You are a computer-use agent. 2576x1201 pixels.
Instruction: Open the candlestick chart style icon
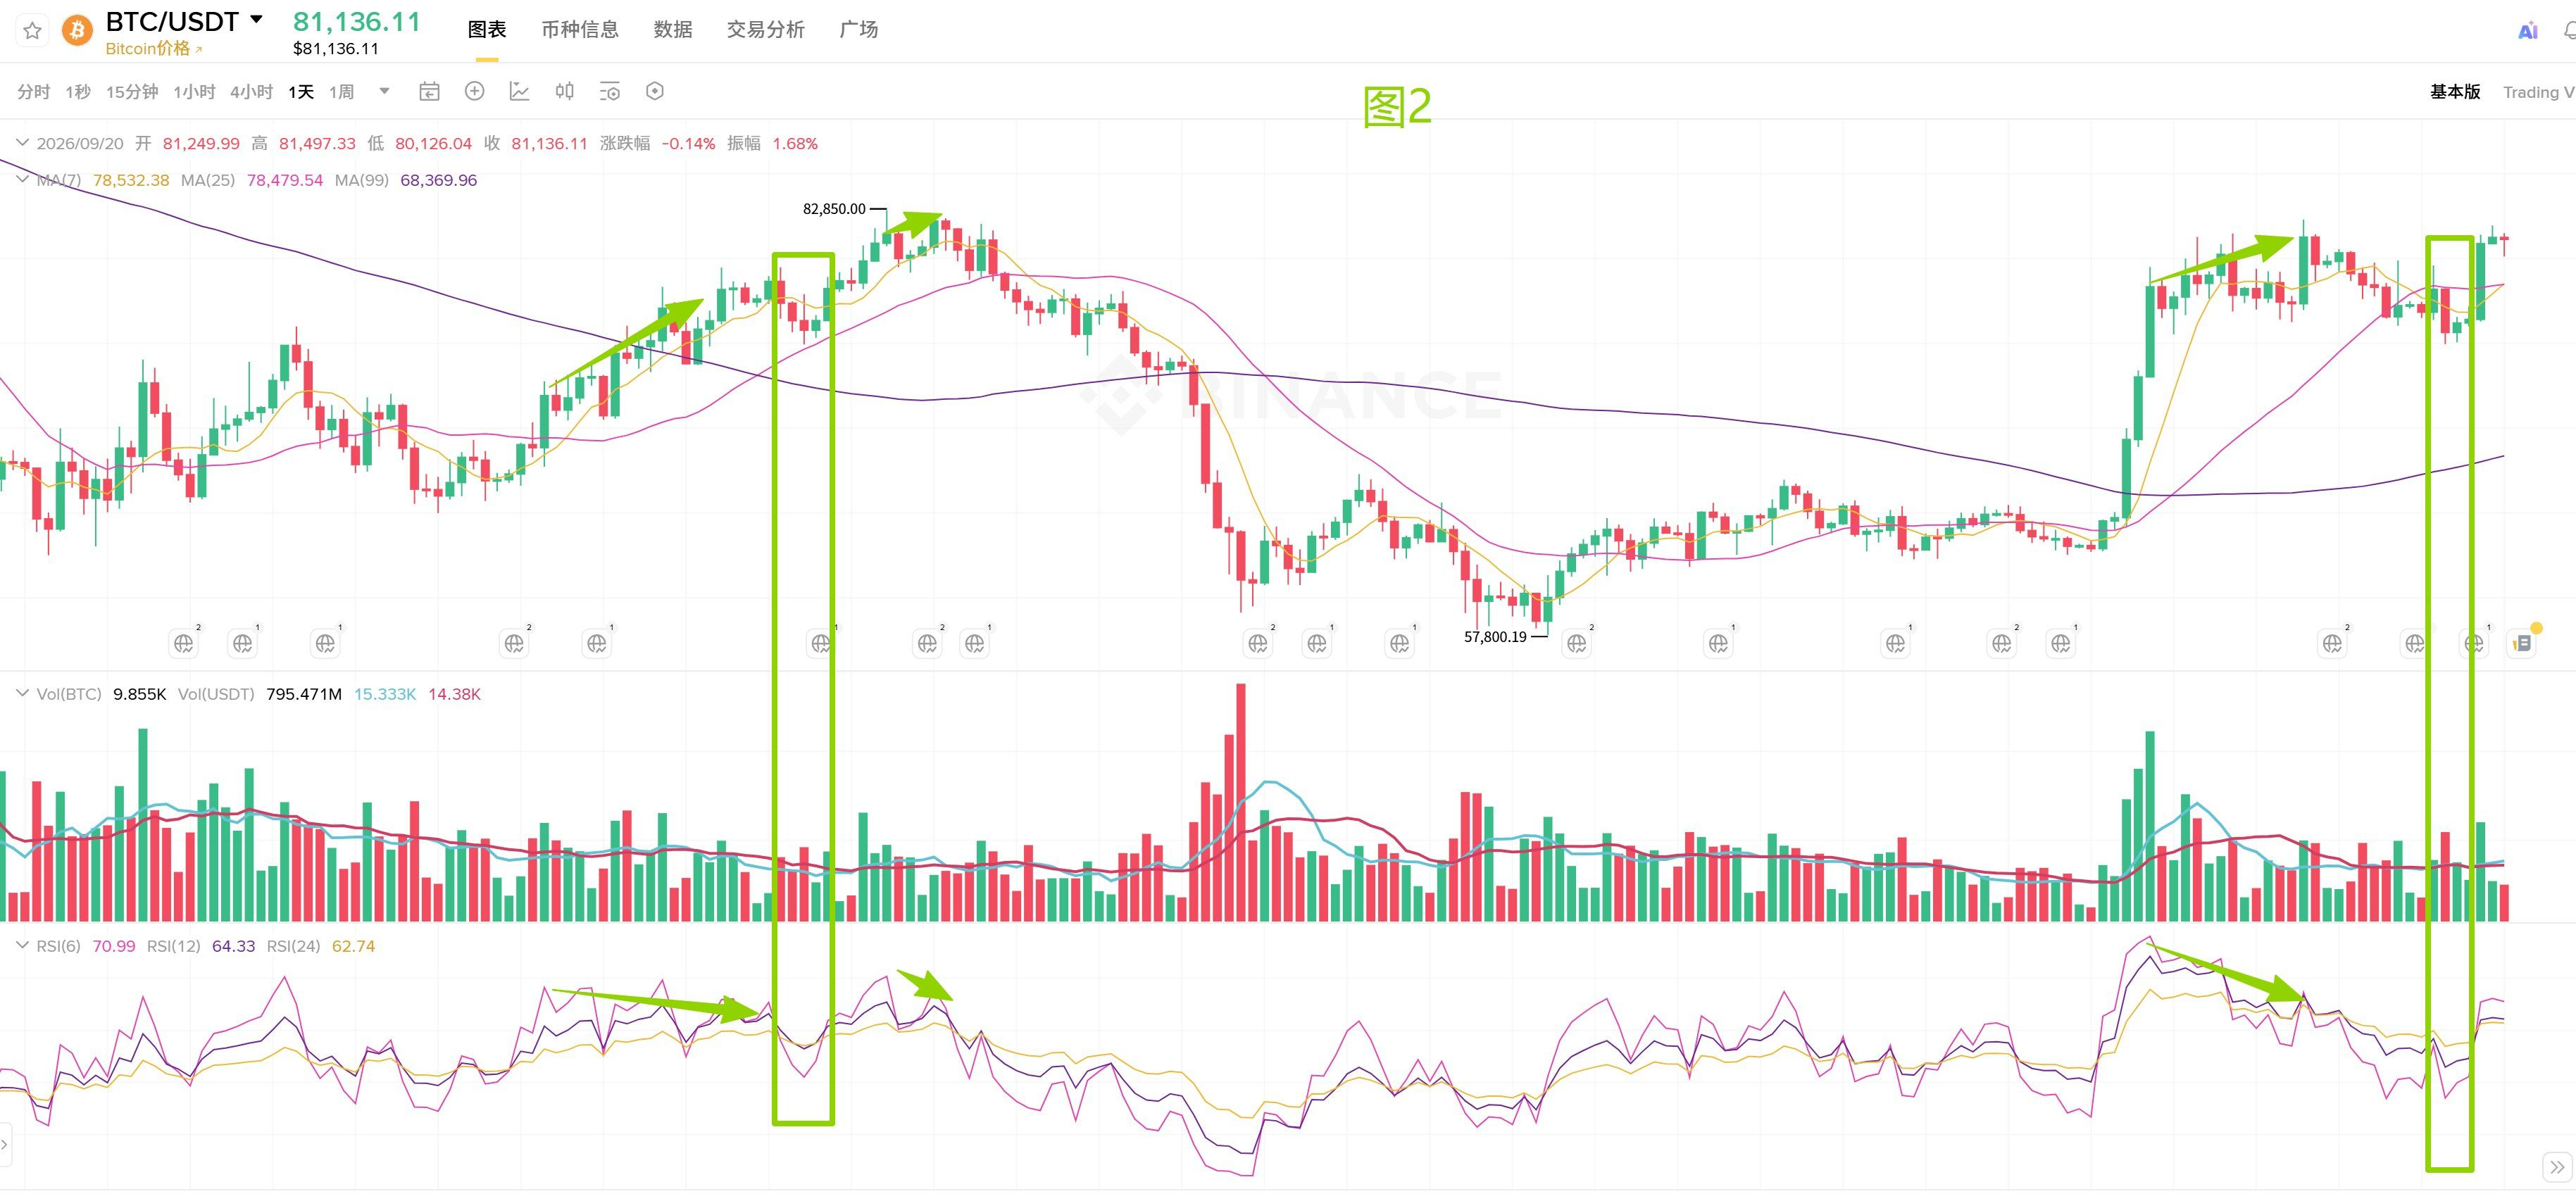pos(565,92)
